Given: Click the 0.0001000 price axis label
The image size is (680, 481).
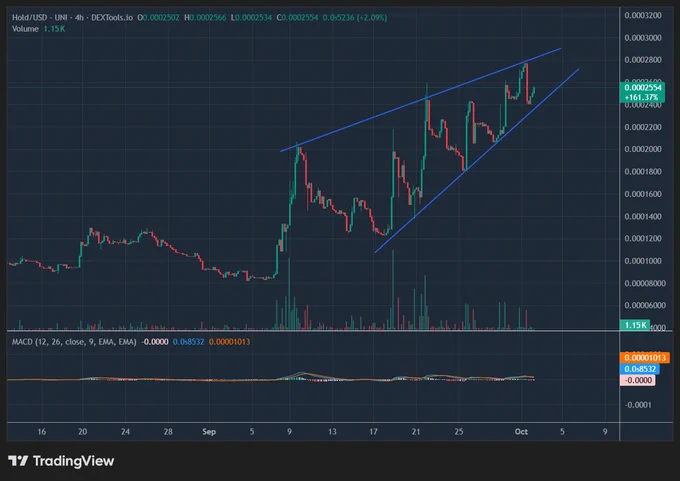Looking at the screenshot, I should tap(643, 261).
